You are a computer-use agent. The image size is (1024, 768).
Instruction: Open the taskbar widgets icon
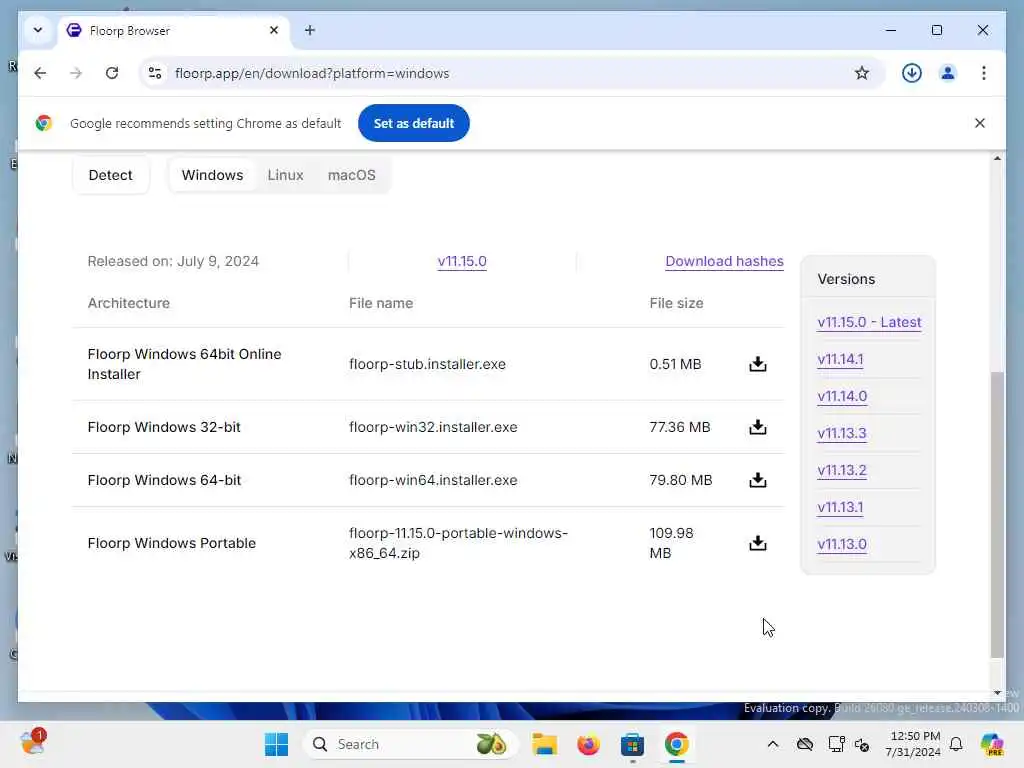click(x=33, y=743)
